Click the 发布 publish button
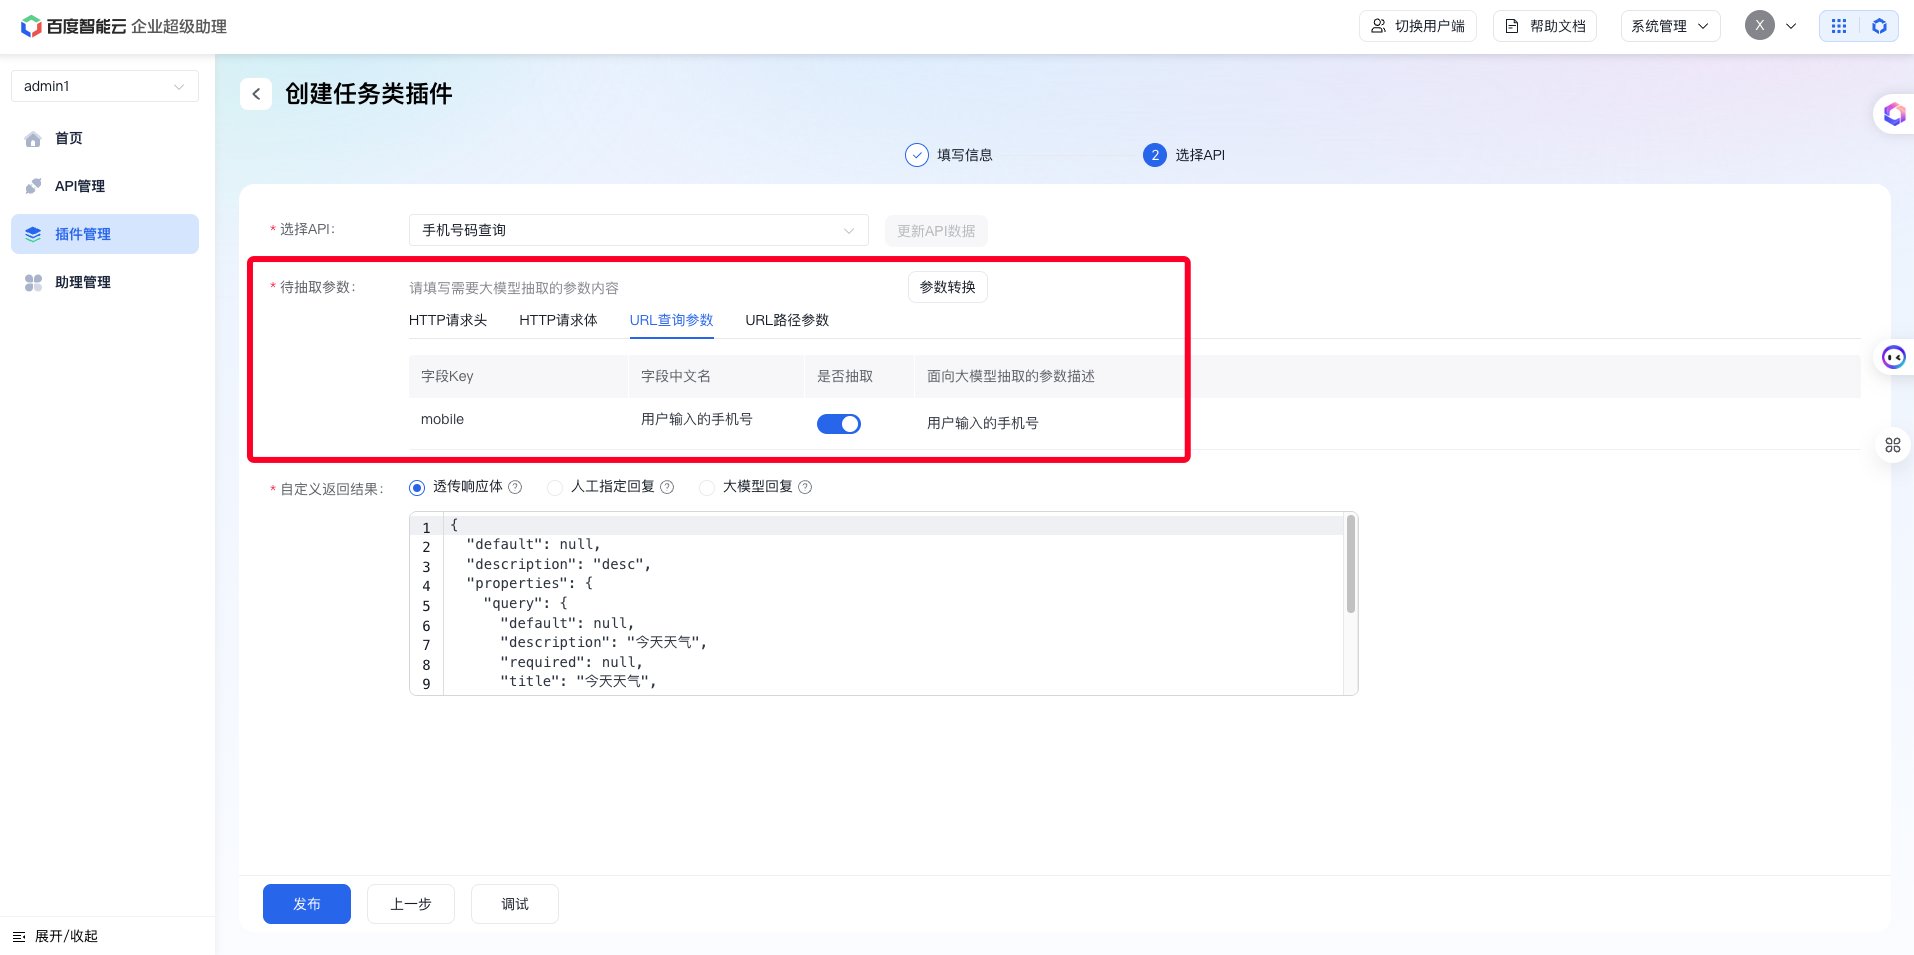Viewport: 1914px width, 955px height. tap(307, 904)
